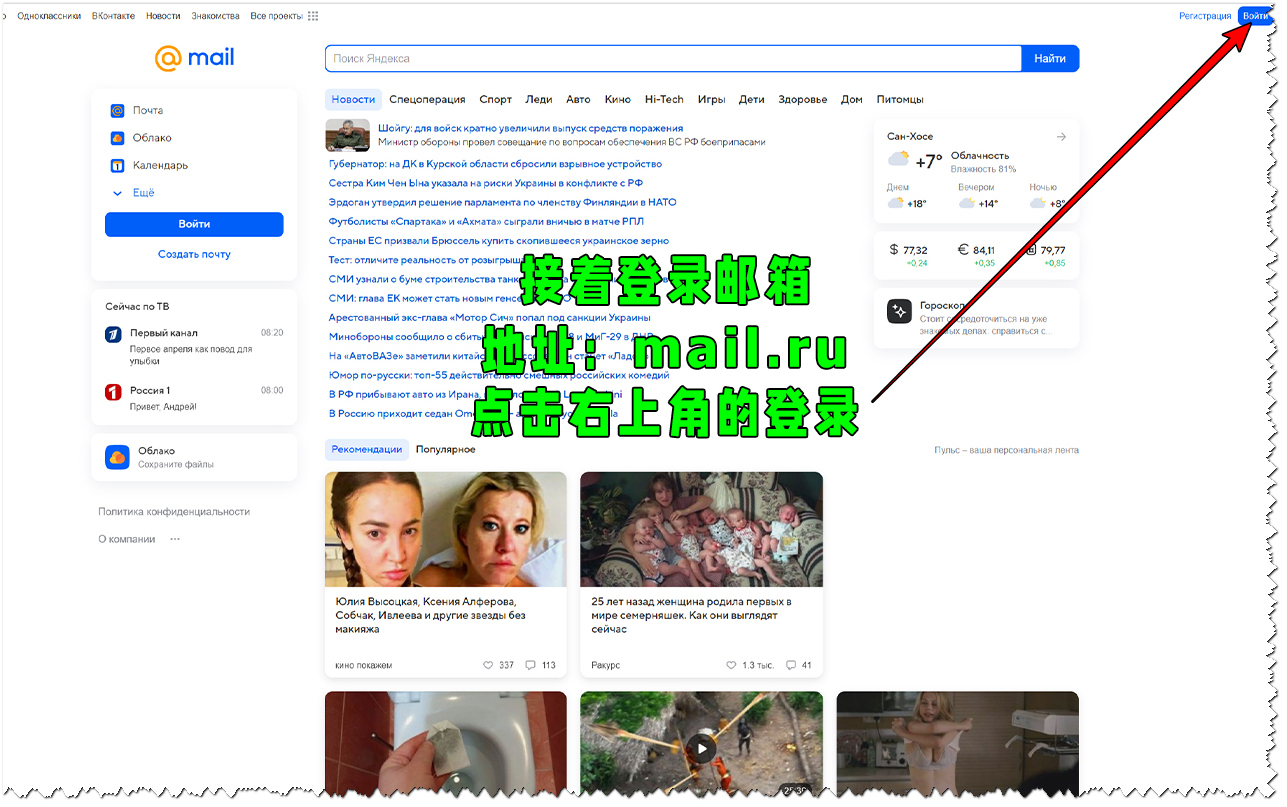Open the Юлия Высоцкая article image
The image size is (1287, 807).
click(446, 529)
